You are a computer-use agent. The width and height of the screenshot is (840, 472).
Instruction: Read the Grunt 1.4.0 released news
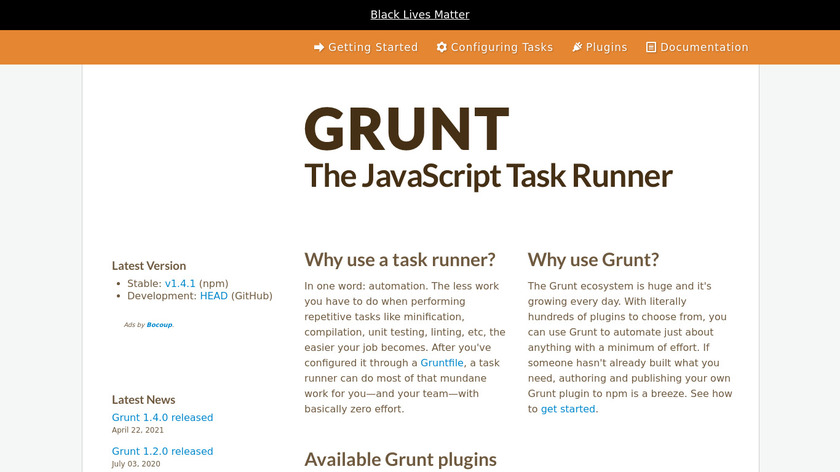162,417
